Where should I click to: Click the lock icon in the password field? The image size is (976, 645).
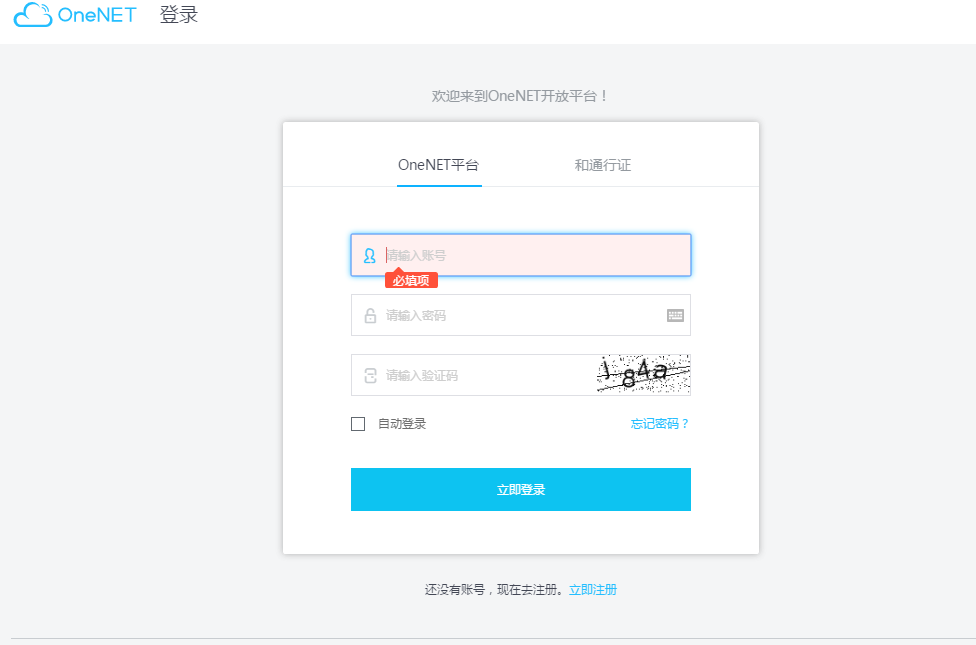368,315
